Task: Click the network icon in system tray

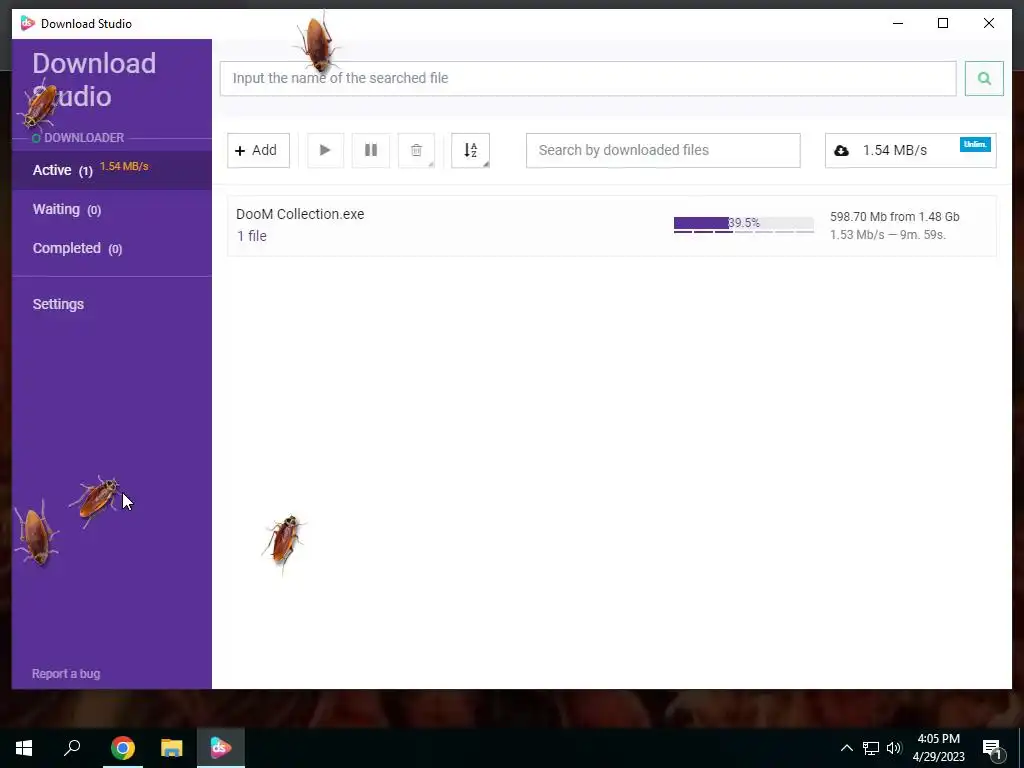Action: tap(871, 748)
